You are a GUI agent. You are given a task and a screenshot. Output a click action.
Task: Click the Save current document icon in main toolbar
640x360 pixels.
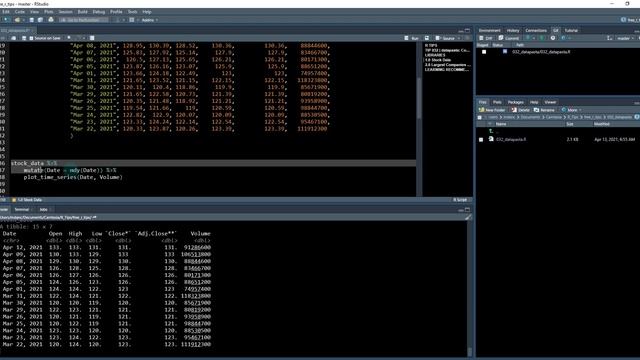pyautogui.click(x=31, y=20)
